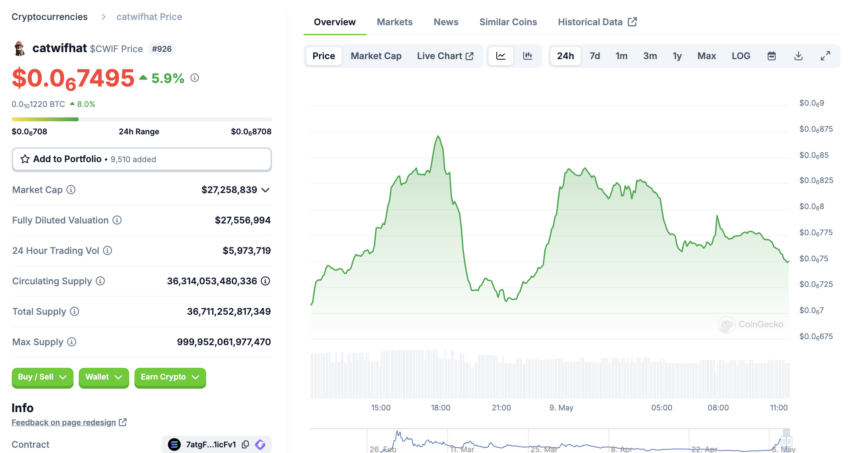Toggle LOG scale on chart
This screenshot has height=453, width=850.
click(x=740, y=56)
